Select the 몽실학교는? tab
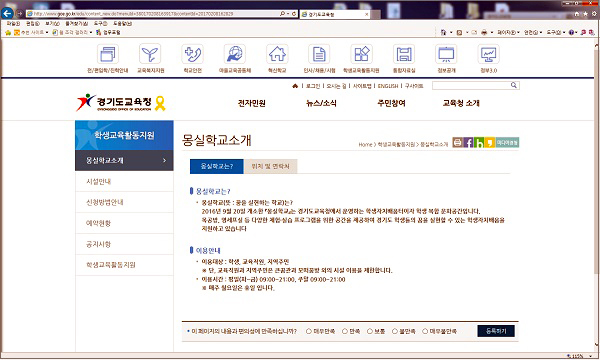Image resolution: width=600 pixels, height=360 pixels. [x=217, y=166]
